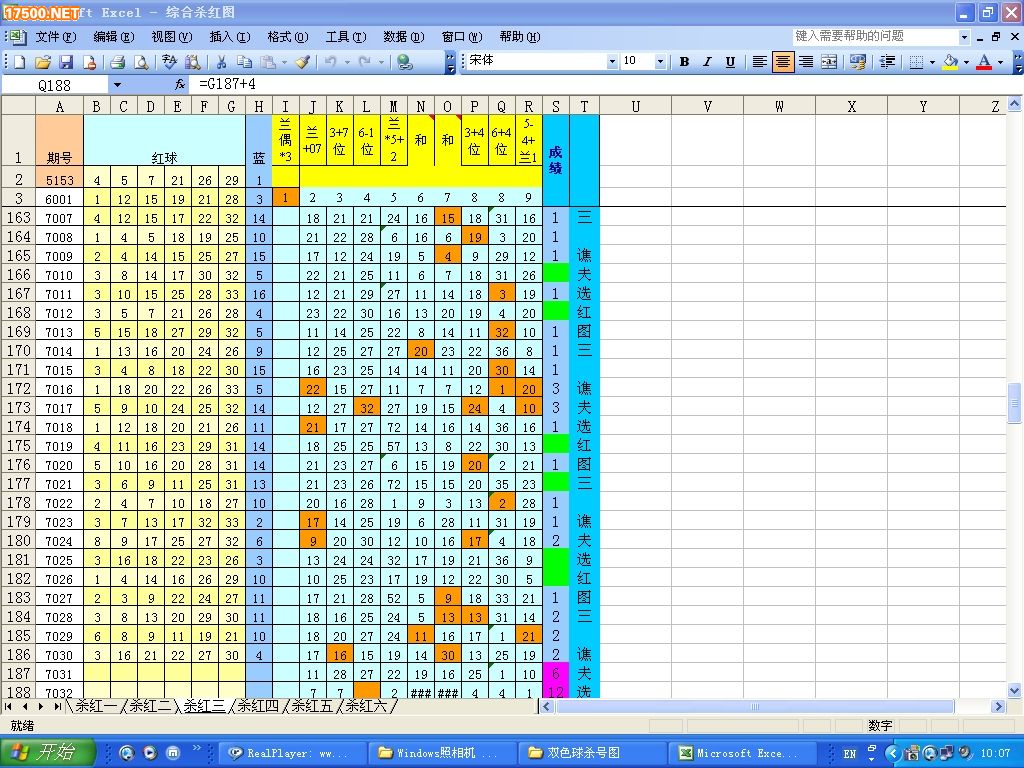Select column U header
The height and width of the screenshot is (768, 1024).
pos(635,106)
